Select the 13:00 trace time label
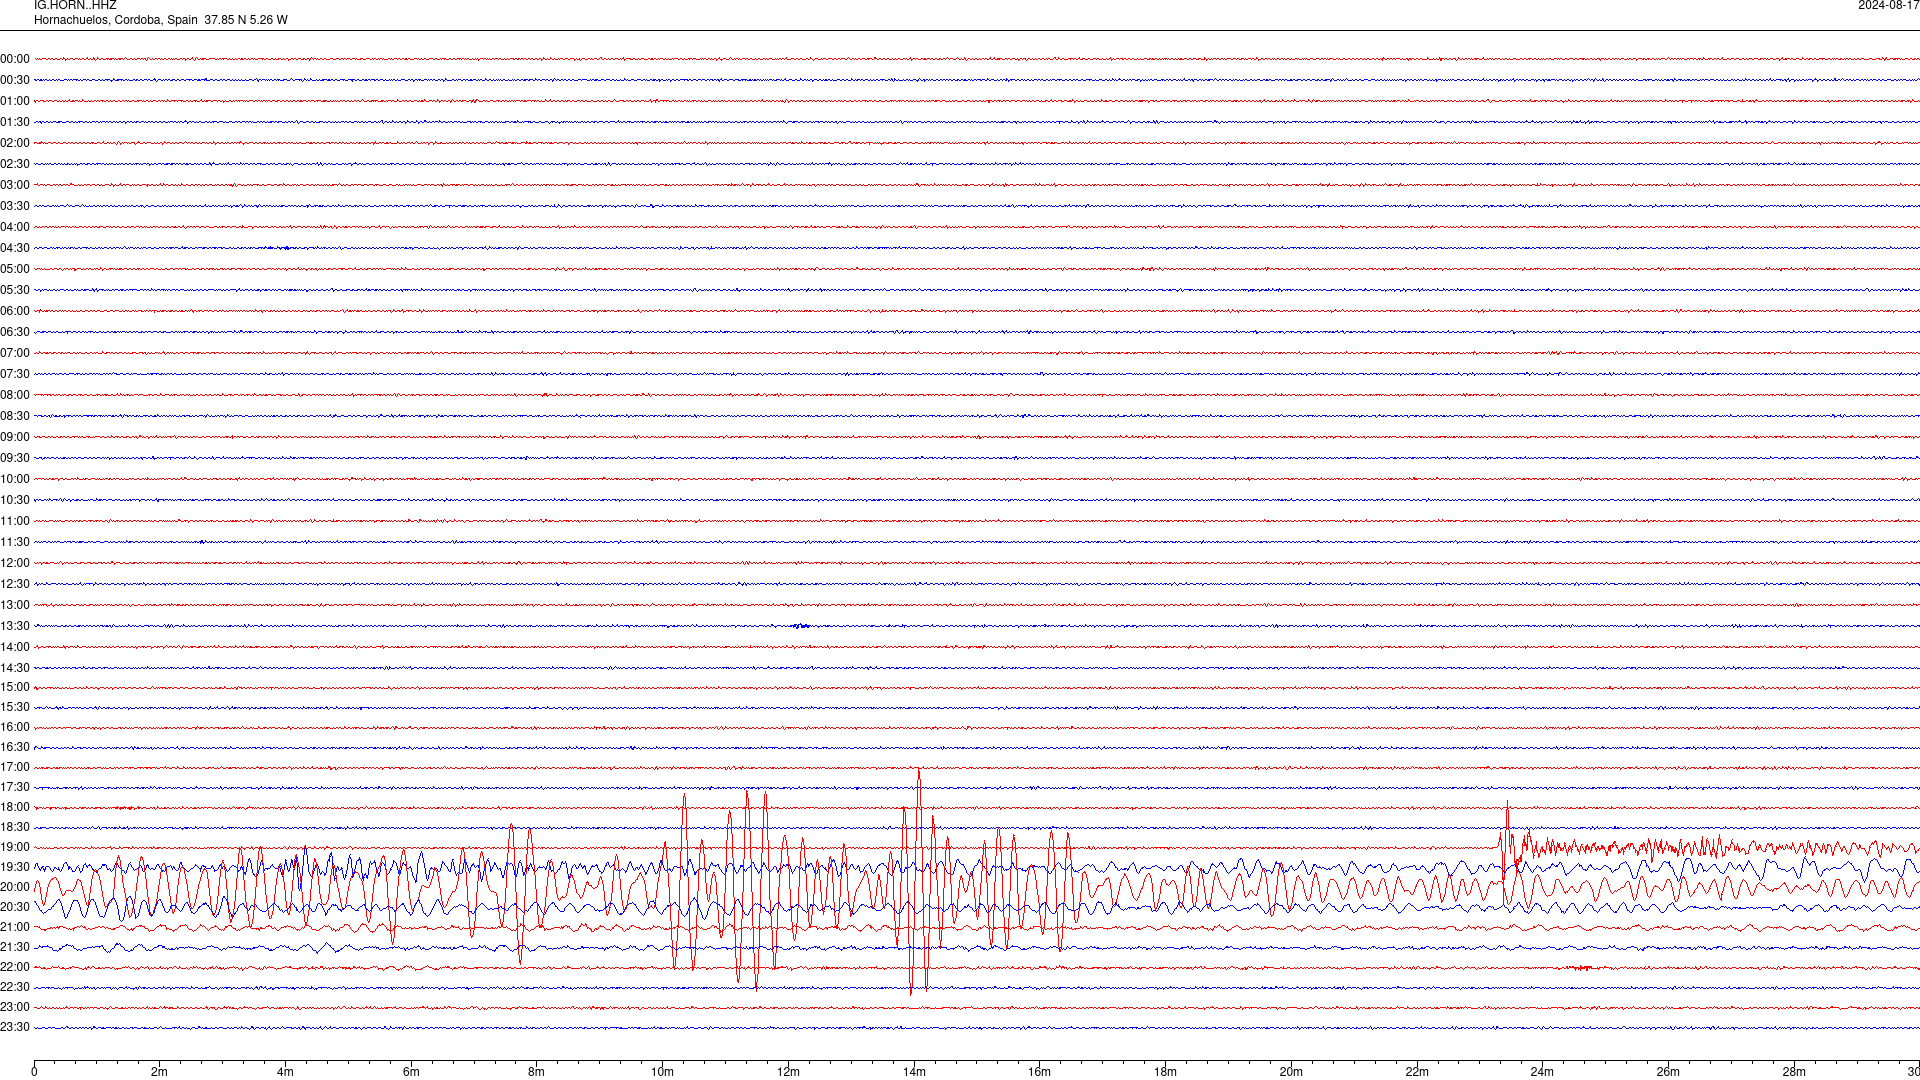Image resolution: width=1920 pixels, height=1080 pixels. pyautogui.click(x=15, y=605)
